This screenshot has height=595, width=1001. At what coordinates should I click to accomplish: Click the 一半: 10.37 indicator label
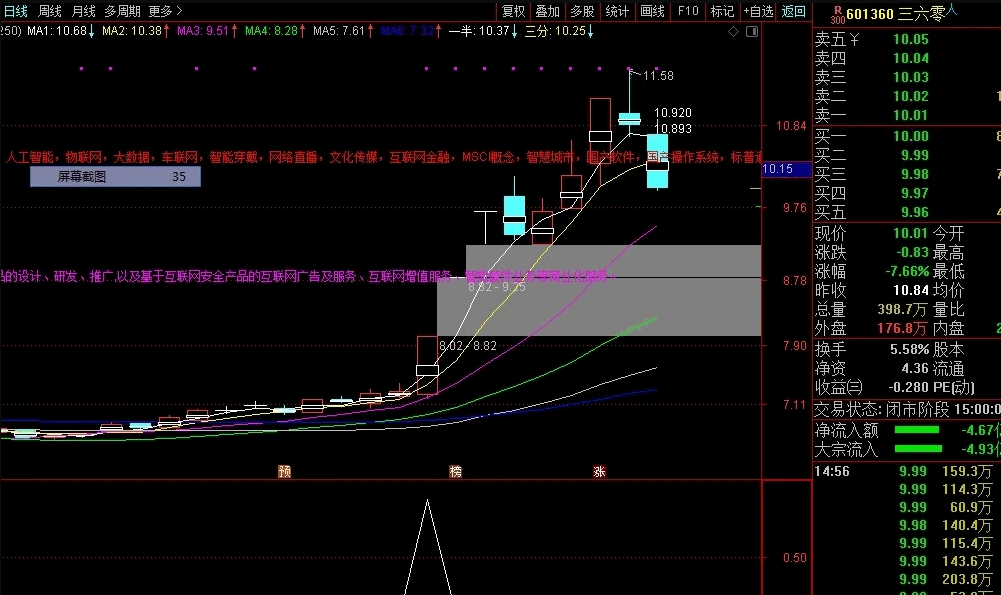483,31
